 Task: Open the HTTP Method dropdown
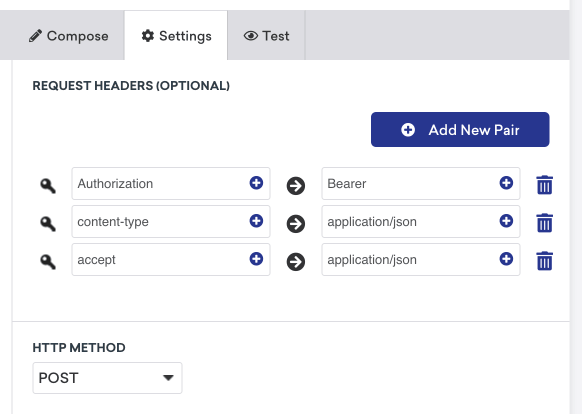point(107,378)
